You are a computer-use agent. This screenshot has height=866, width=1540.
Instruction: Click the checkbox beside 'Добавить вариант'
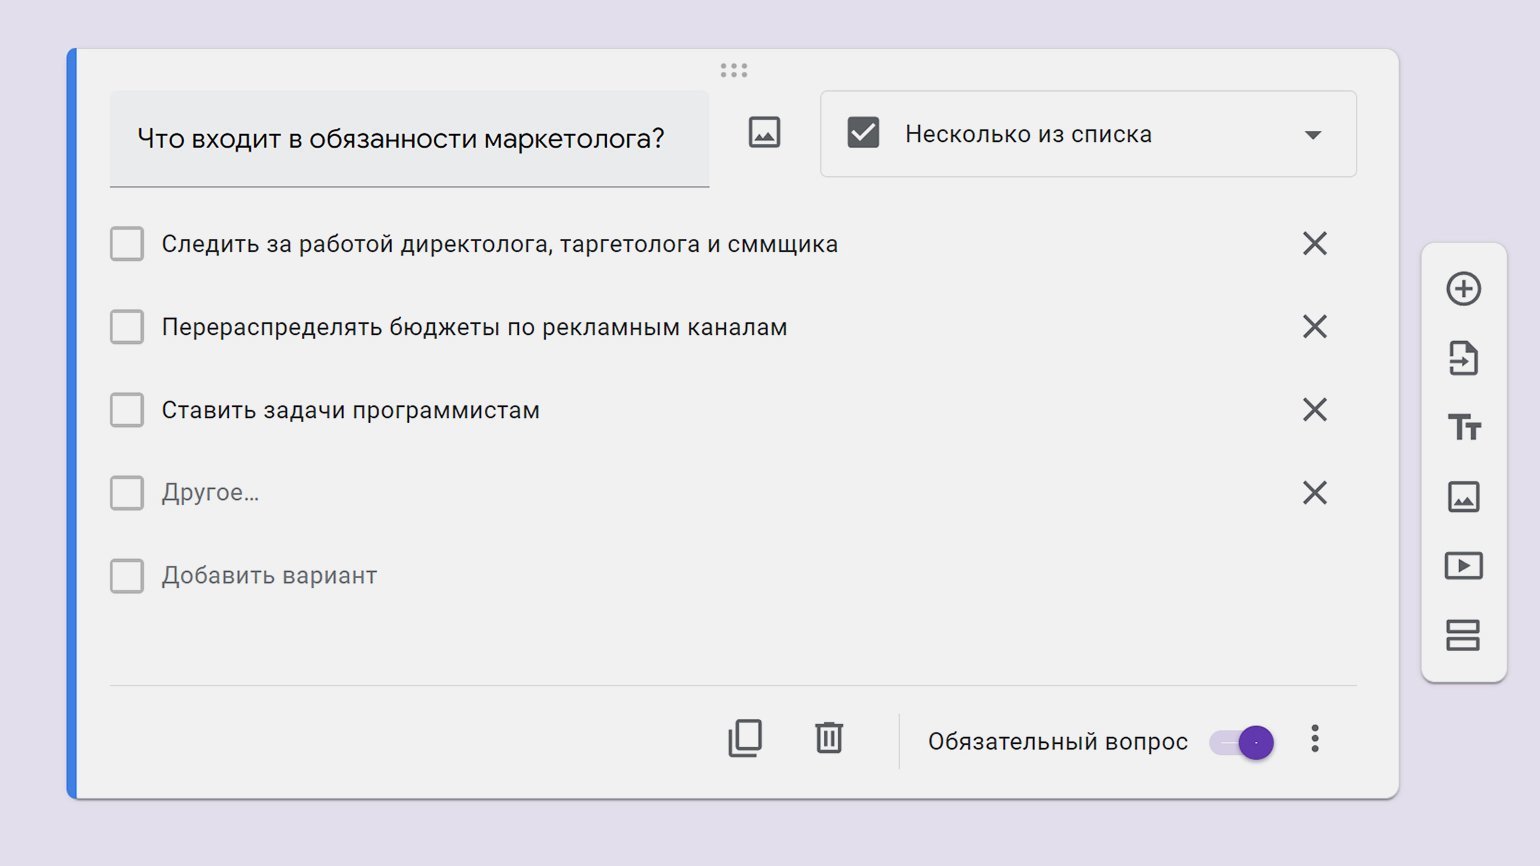127,575
